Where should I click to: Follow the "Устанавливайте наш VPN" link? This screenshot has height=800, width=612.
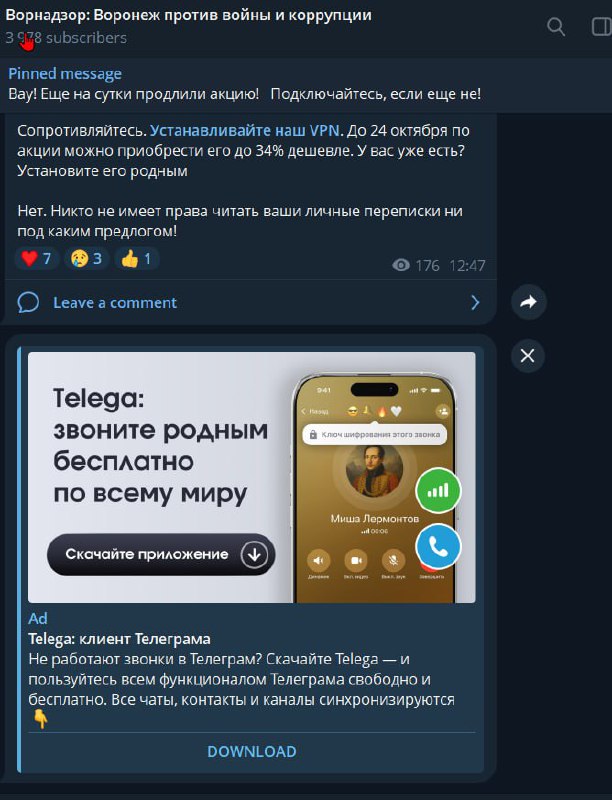pyautogui.click(x=245, y=131)
